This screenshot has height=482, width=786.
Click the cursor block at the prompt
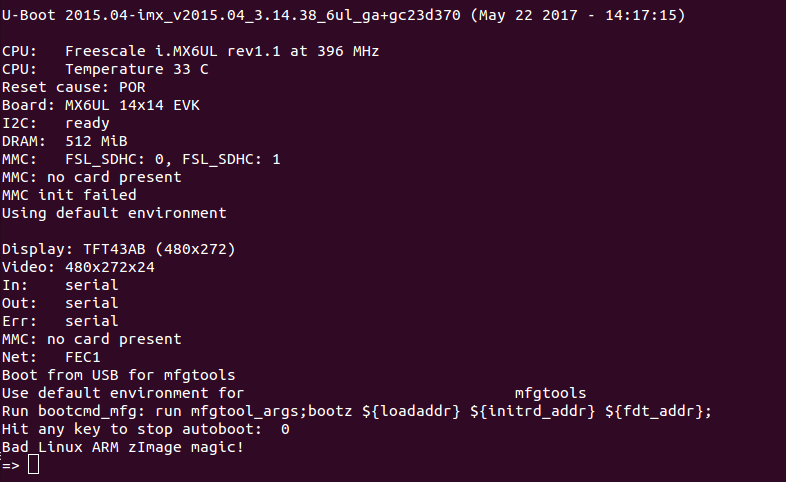(x=33, y=465)
